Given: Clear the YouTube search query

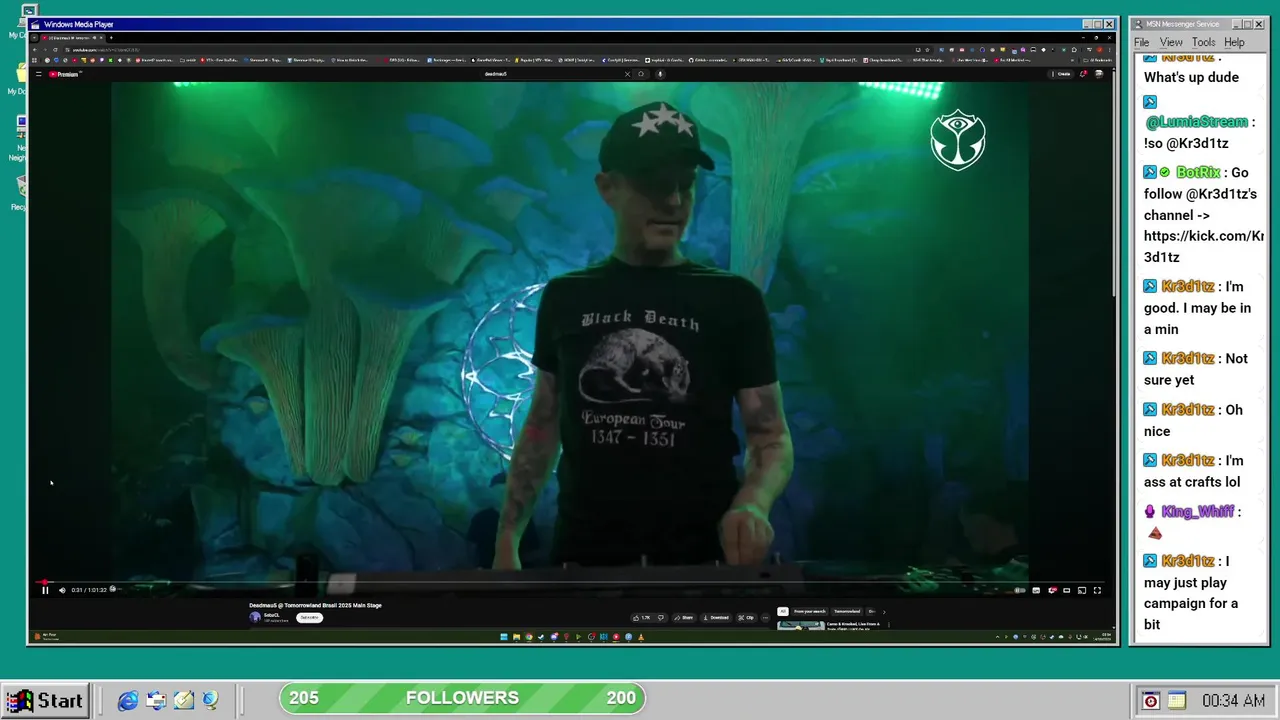Looking at the screenshot, I should tap(628, 74).
